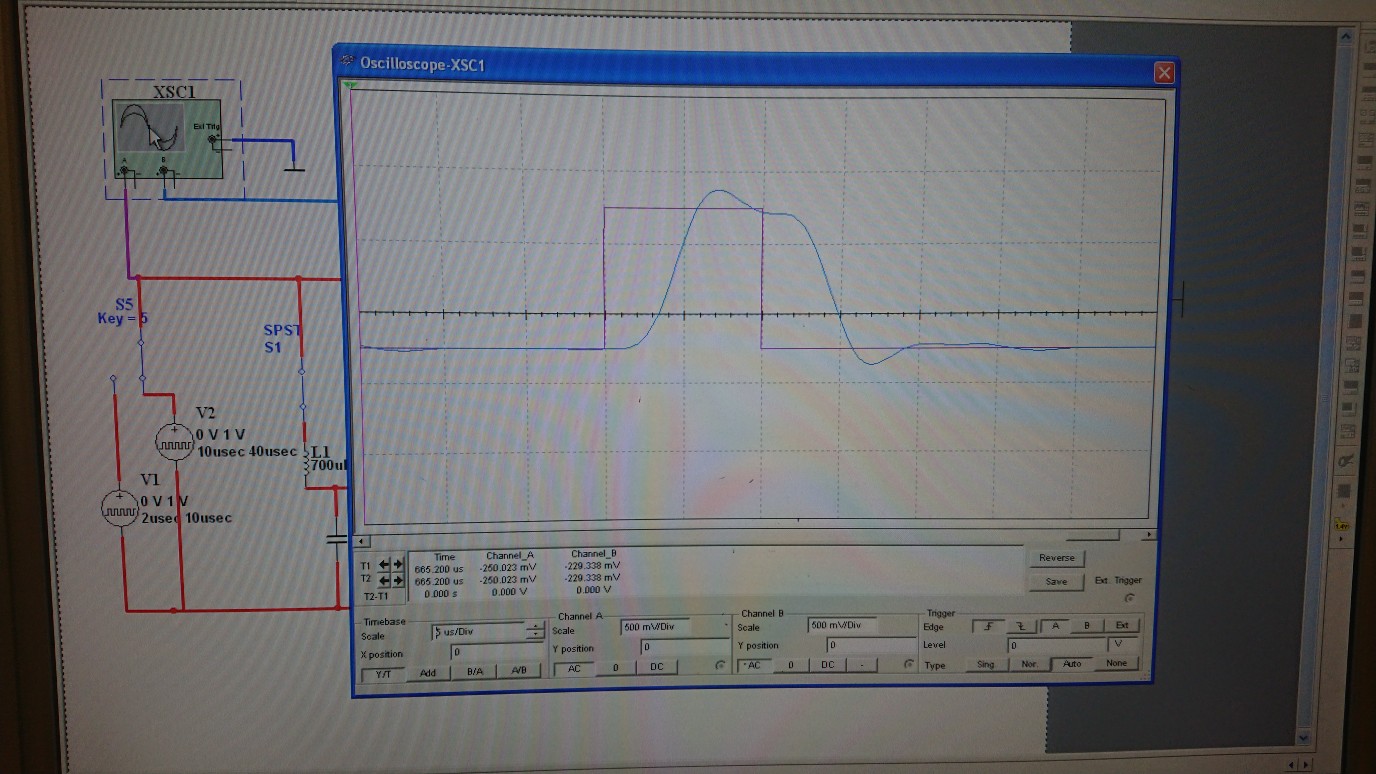
Task: Click the Channel A Y position field
Action: (684, 648)
